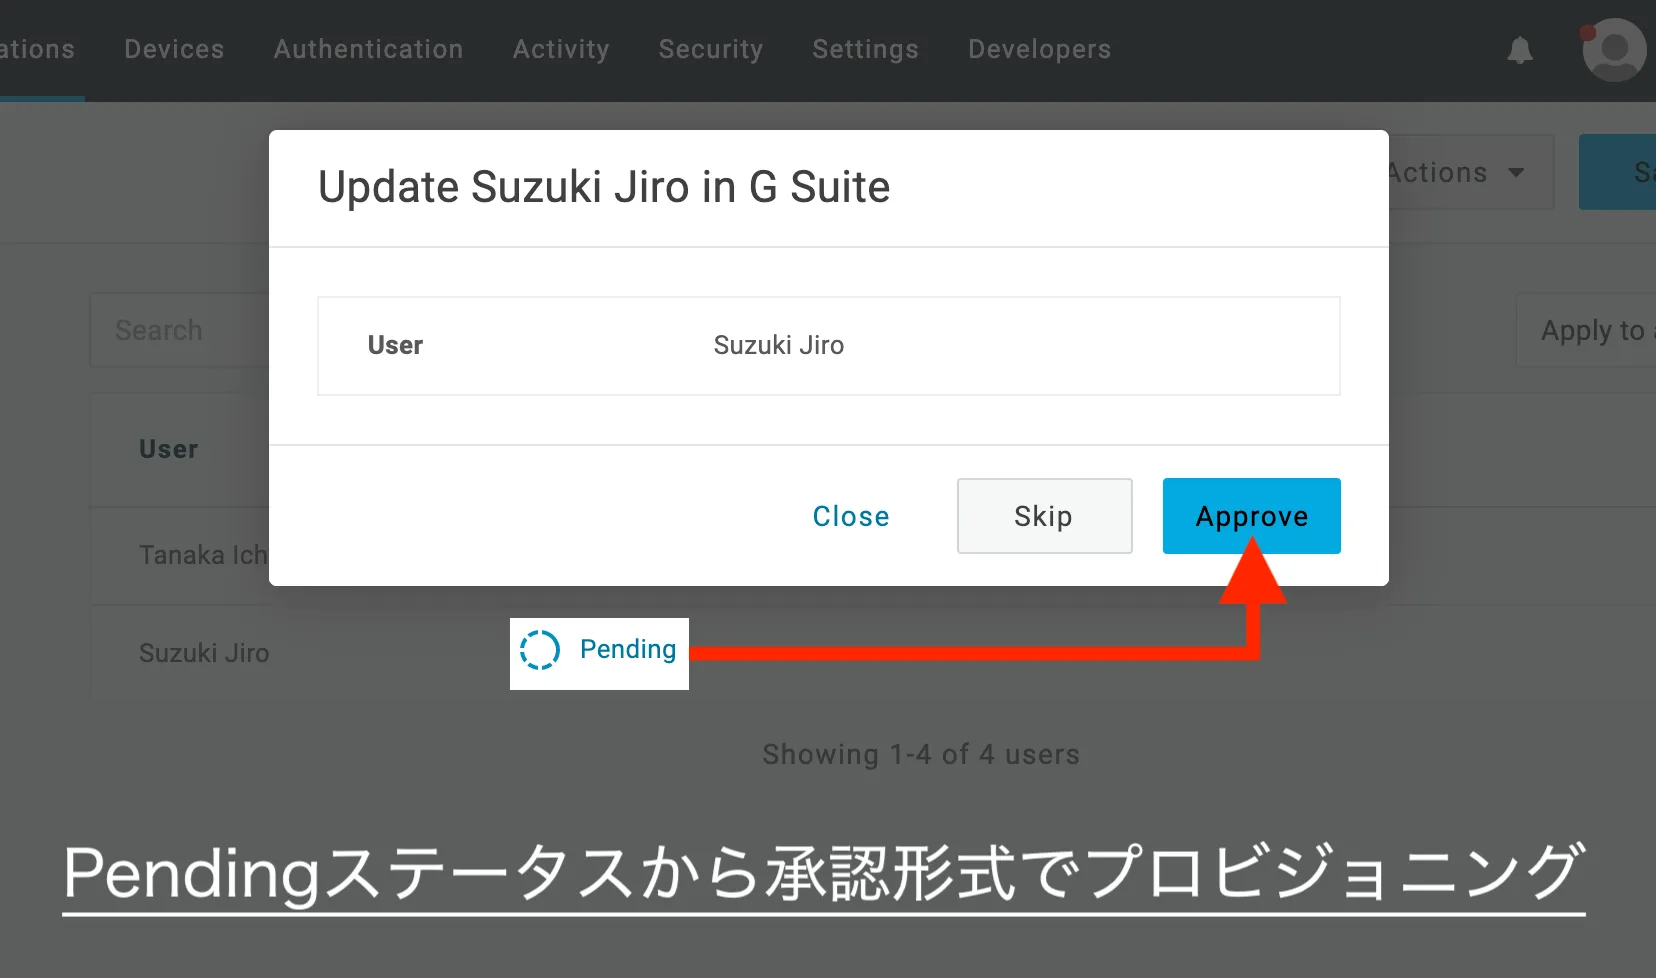Image resolution: width=1656 pixels, height=978 pixels.
Task: Click the Actions dropdown arrow
Action: tap(1516, 173)
